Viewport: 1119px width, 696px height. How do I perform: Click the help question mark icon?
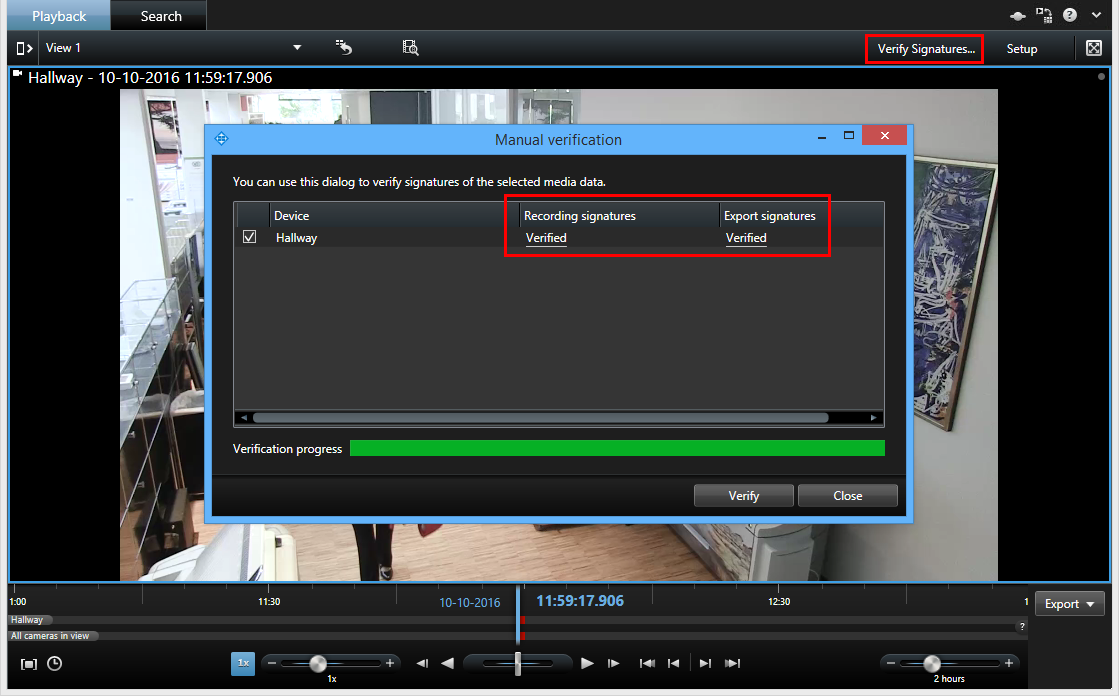(x=1070, y=15)
